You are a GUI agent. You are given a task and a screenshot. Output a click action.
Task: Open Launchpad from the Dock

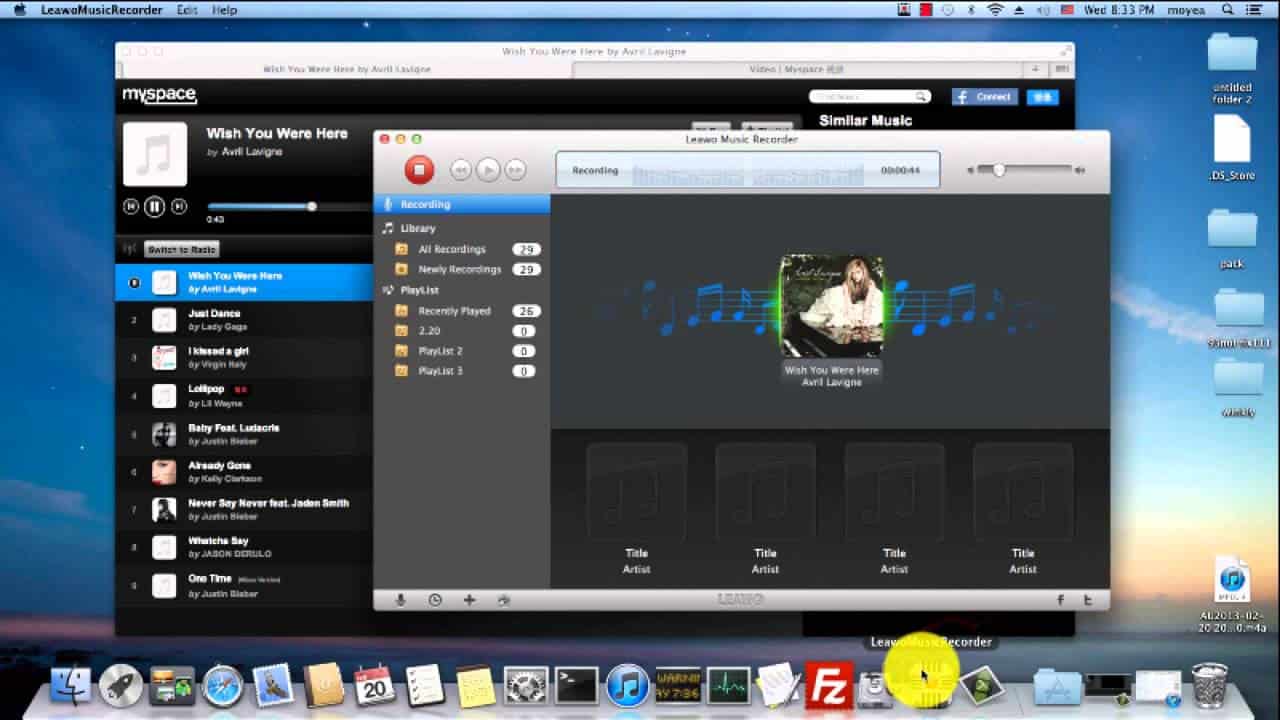[121, 686]
